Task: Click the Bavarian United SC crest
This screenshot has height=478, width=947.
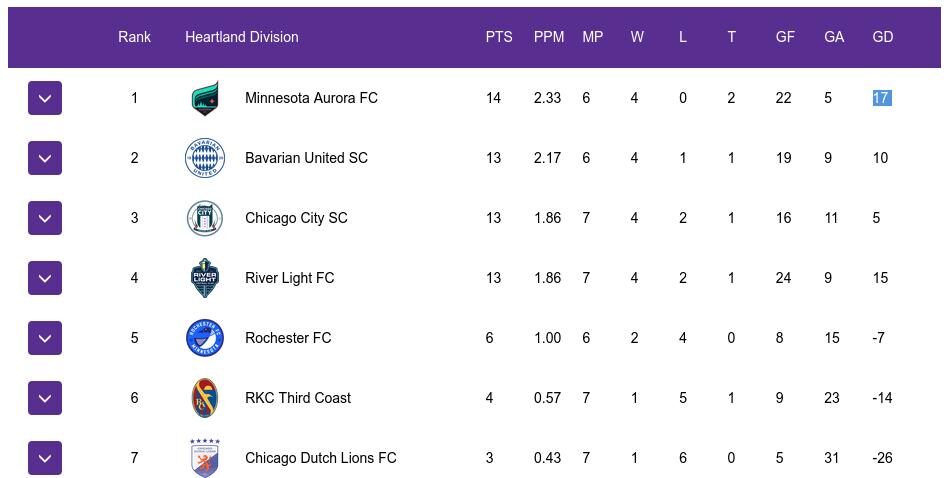Action: tap(205, 158)
